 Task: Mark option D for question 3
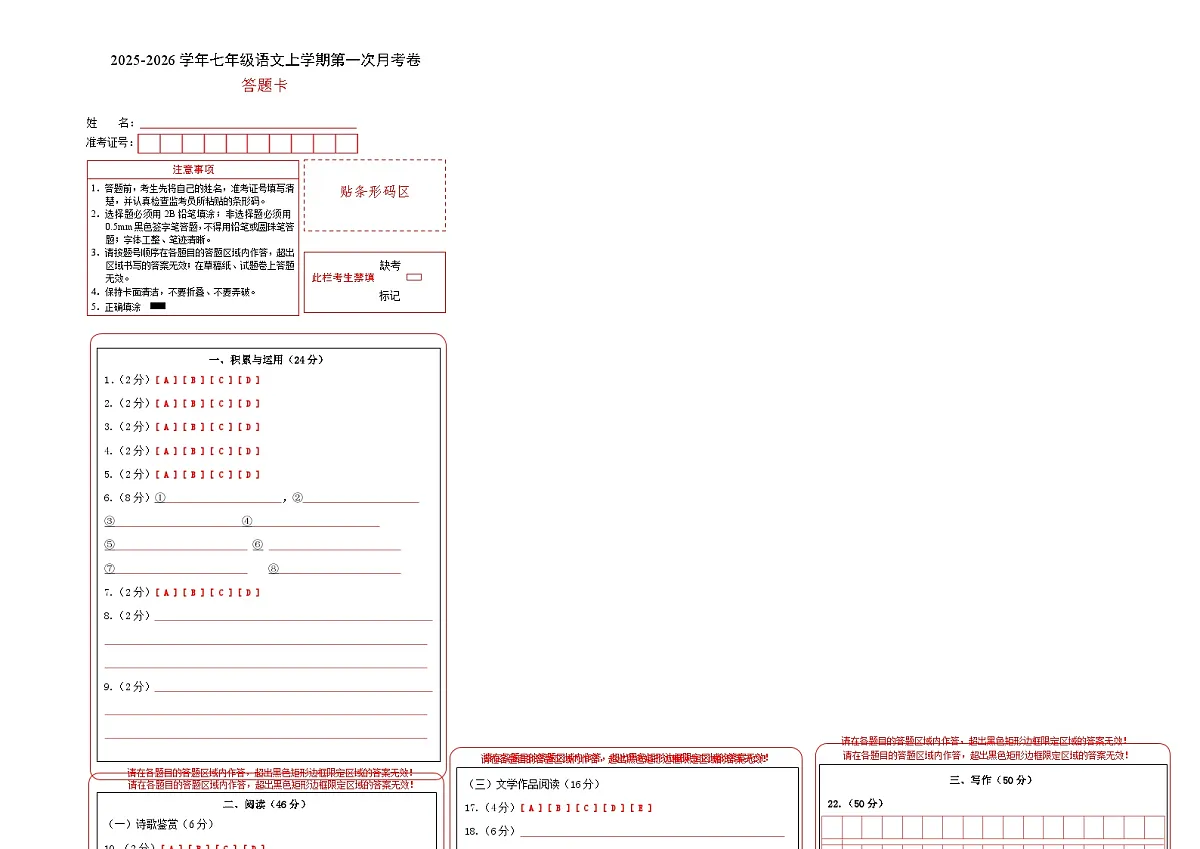[248, 427]
